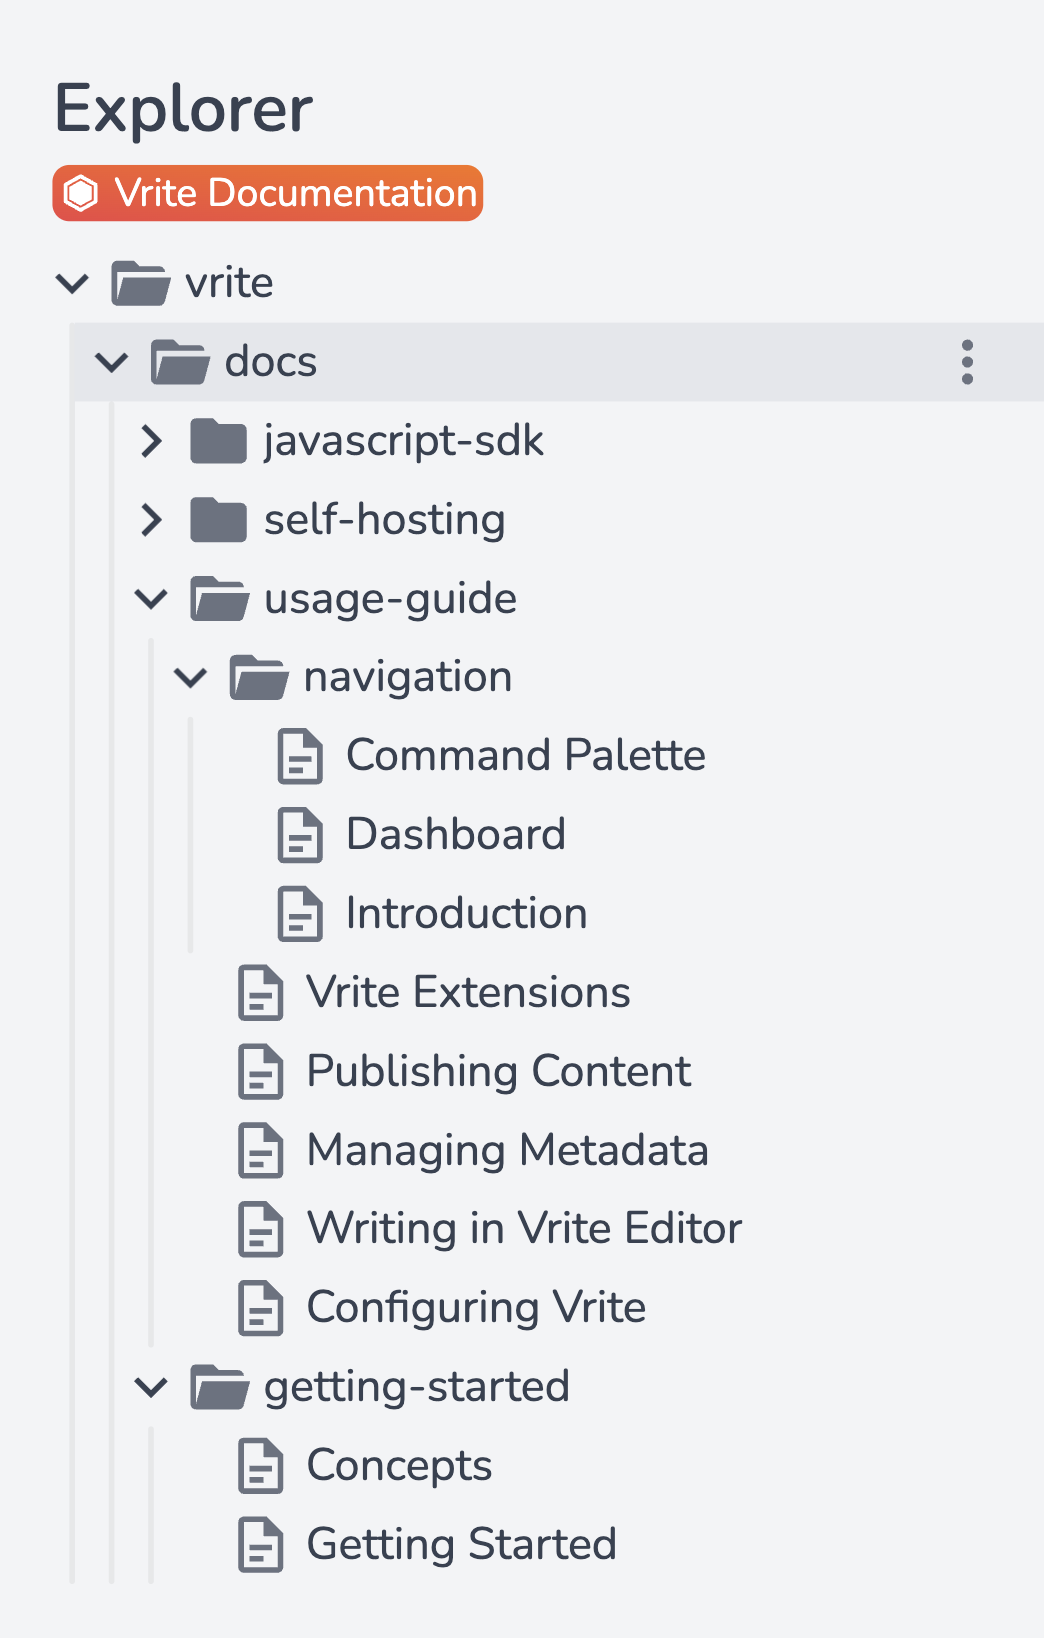Open the Dashboard document
The width and height of the screenshot is (1044, 1638).
click(x=456, y=834)
